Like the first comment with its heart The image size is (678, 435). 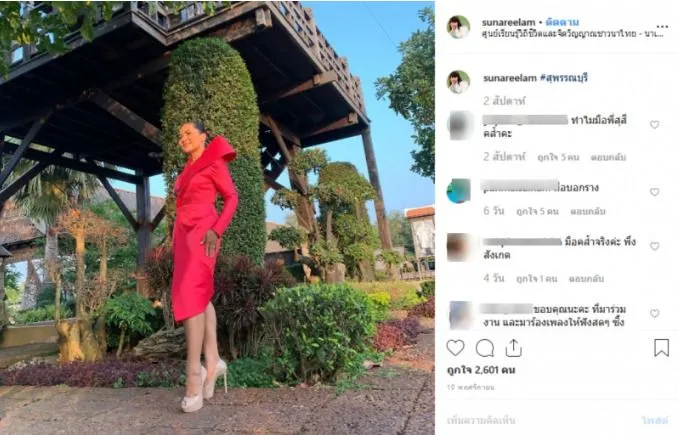(655, 125)
